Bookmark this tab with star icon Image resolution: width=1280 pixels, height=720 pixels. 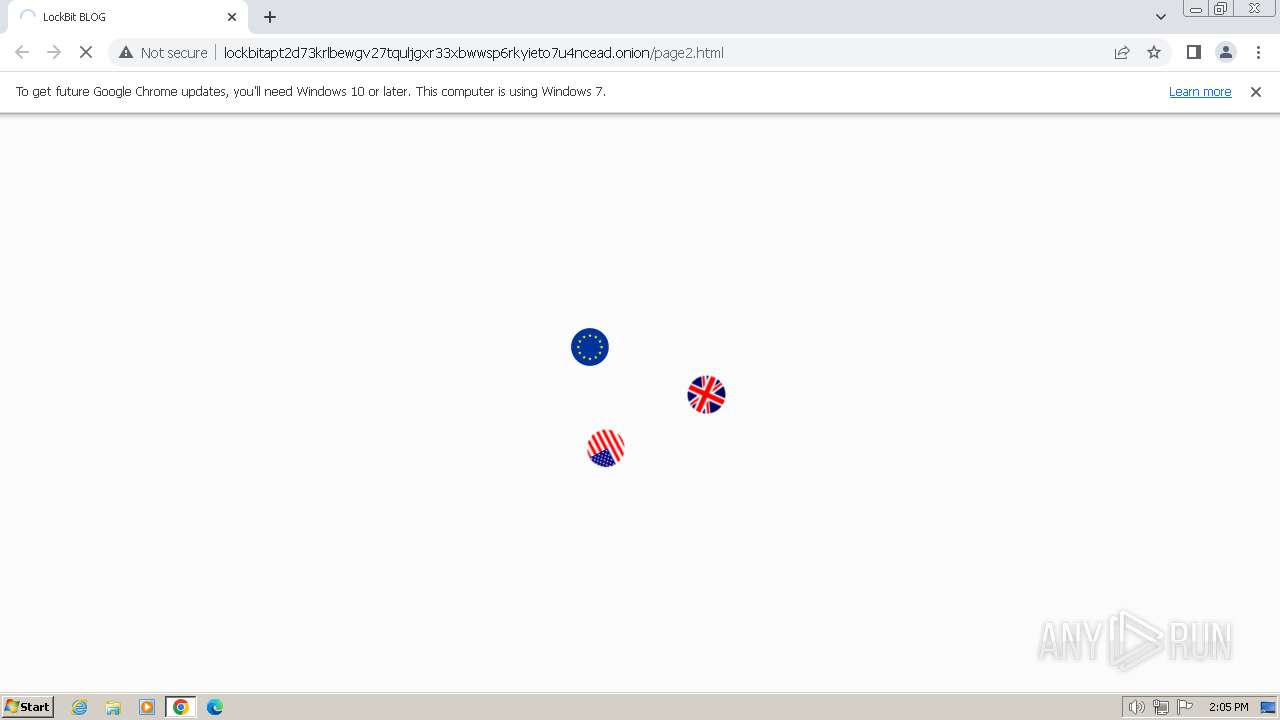1154,52
